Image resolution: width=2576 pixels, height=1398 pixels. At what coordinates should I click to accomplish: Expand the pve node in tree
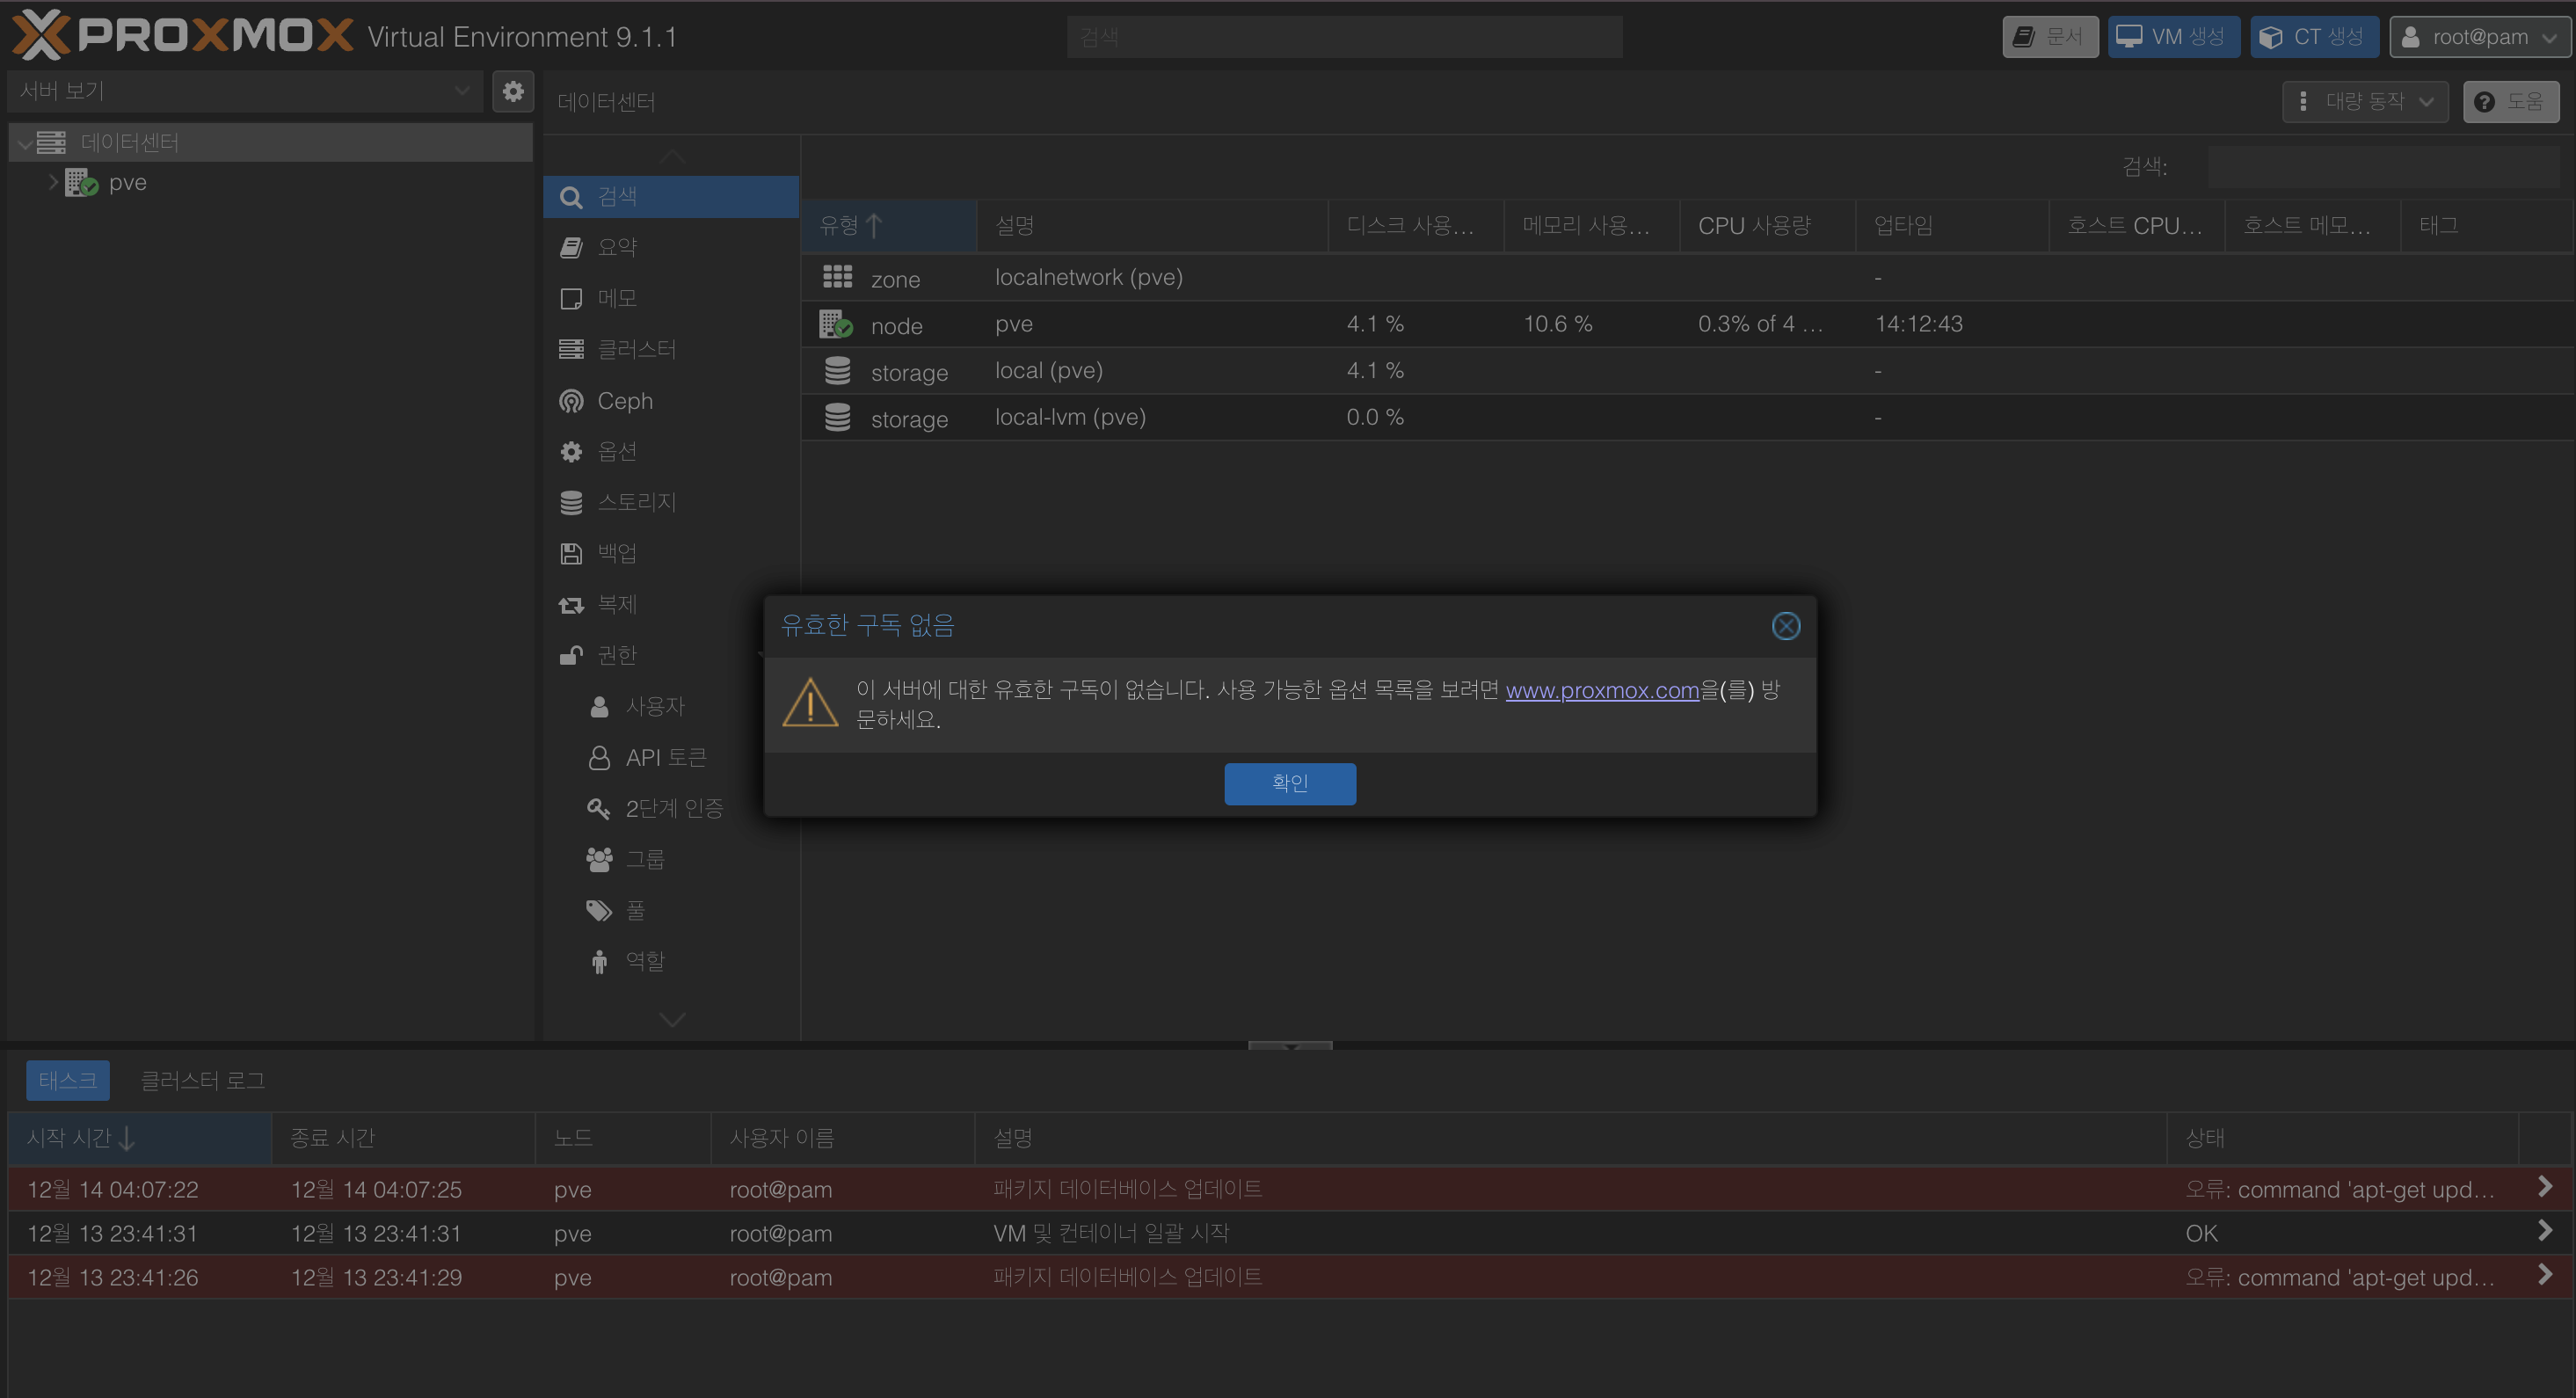pos(53,182)
